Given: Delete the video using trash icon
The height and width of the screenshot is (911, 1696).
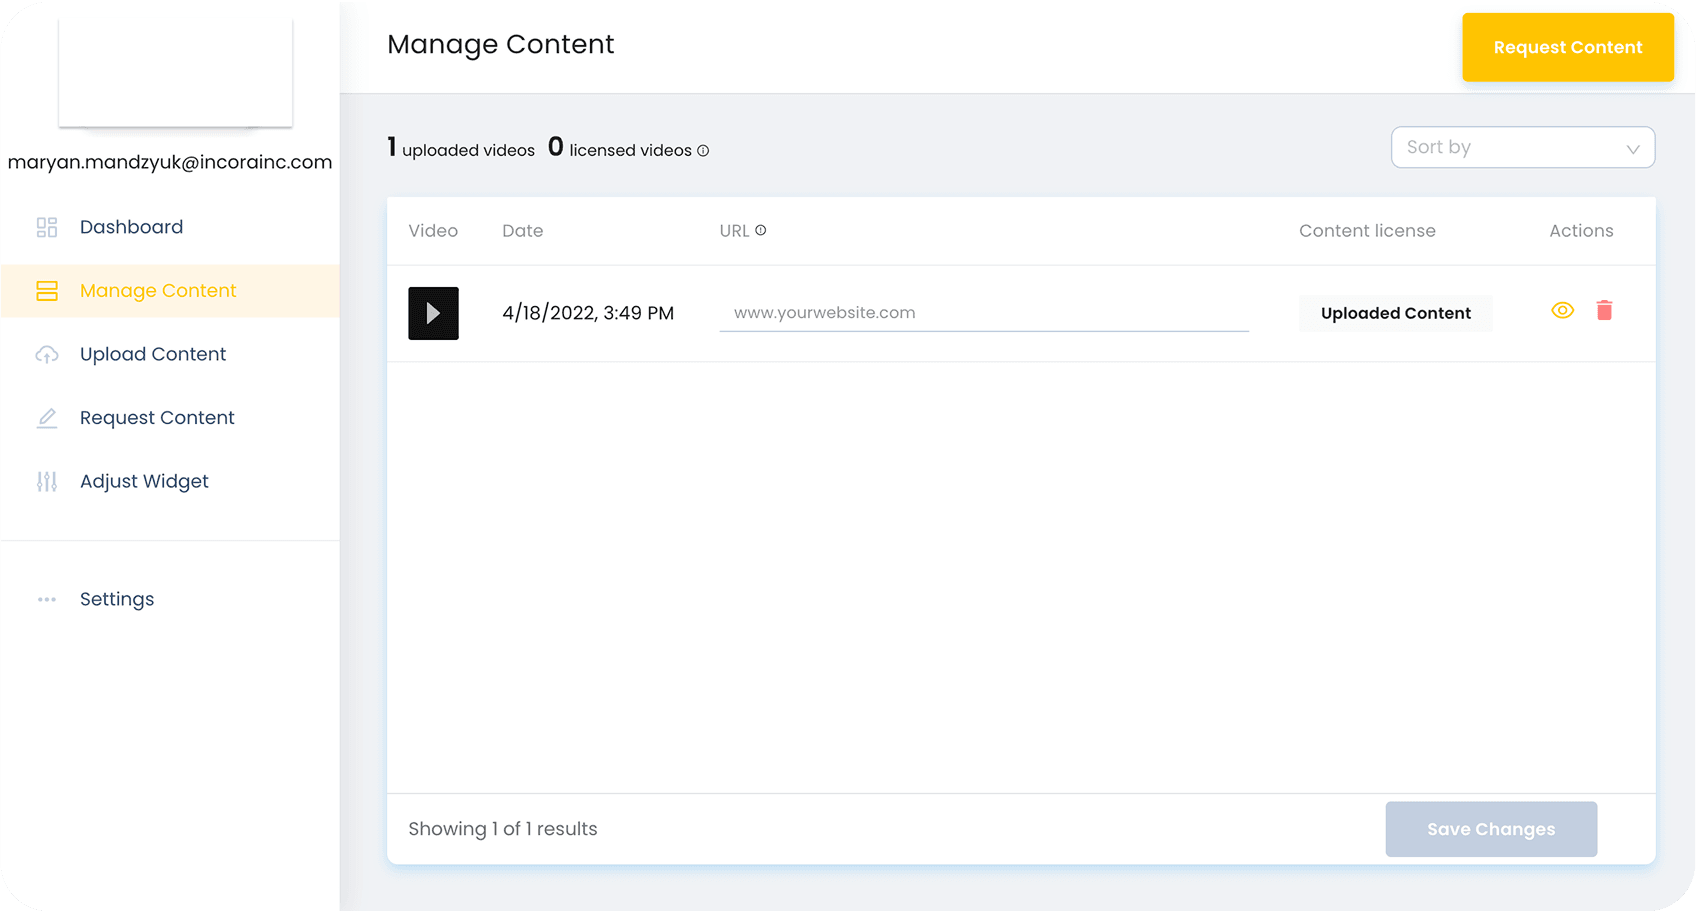Looking at the screenshot, I should click(1604, 311).
